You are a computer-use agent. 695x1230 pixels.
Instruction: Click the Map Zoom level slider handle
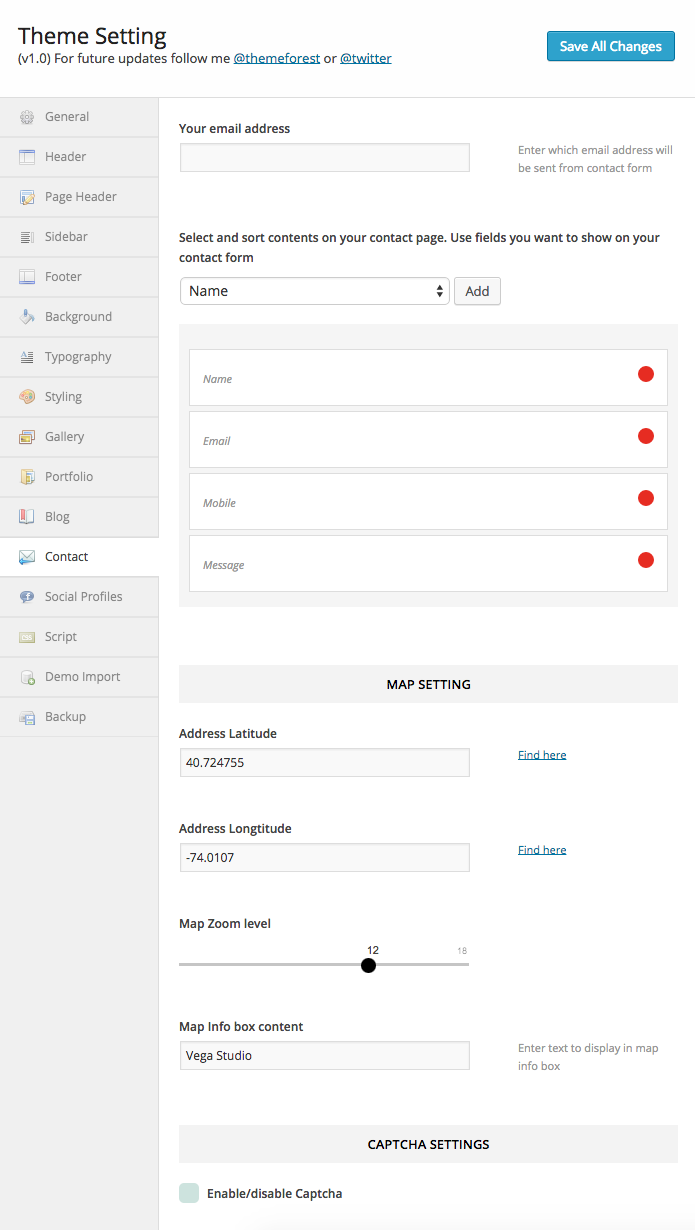pyautogui.click(x=368, y=965)
